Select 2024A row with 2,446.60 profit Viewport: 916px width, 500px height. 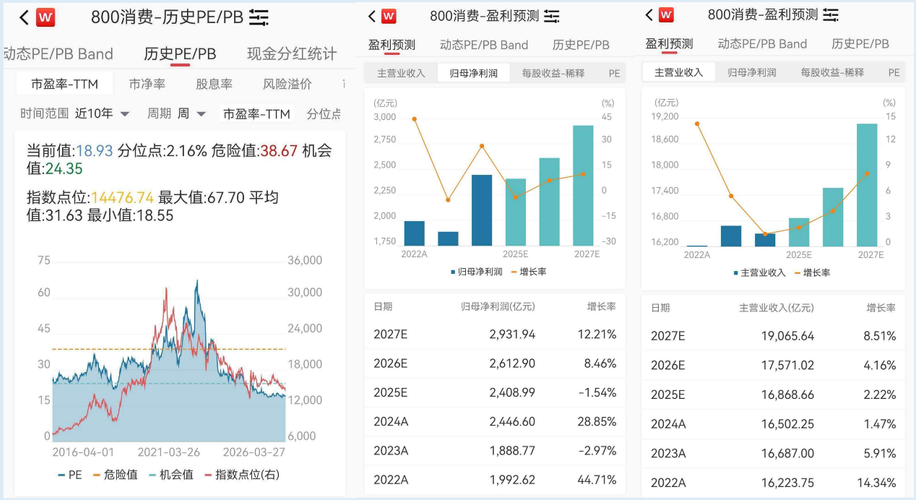495,422
